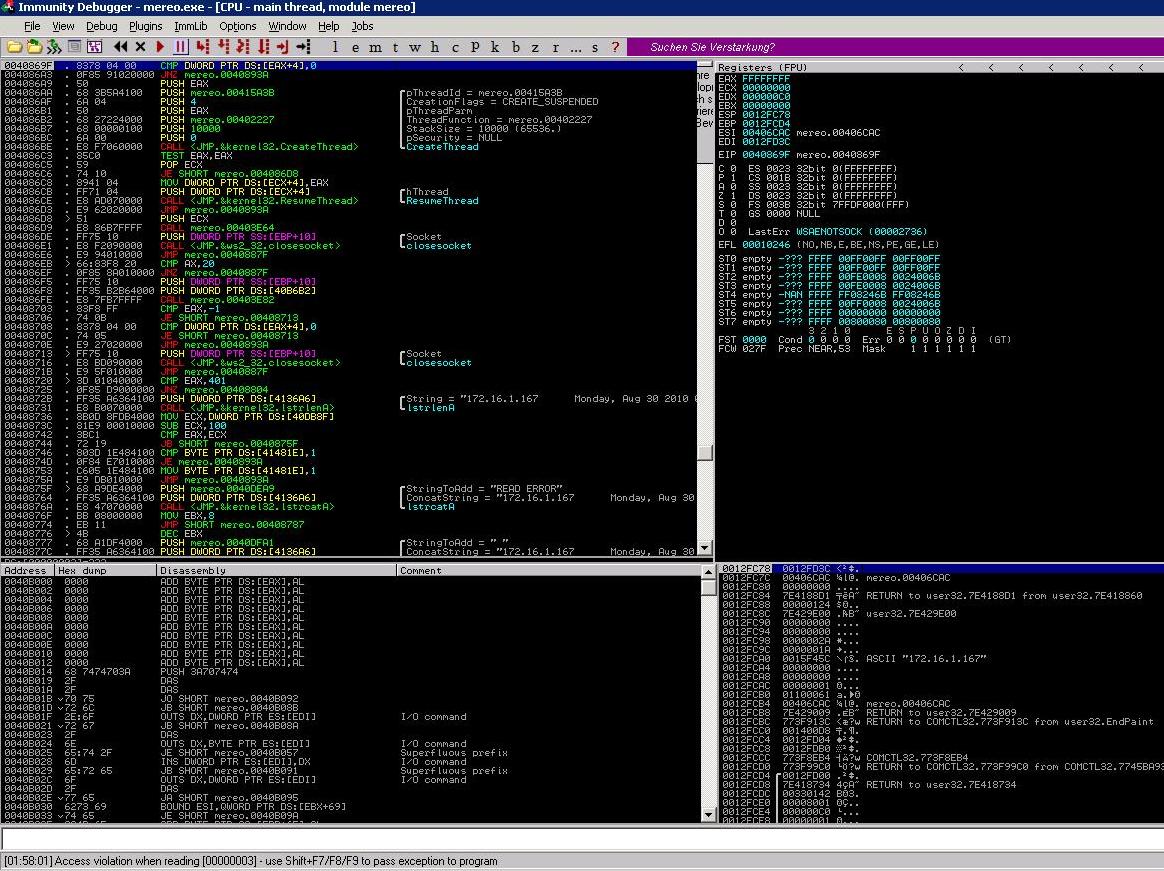Open help with the red question mark

[x=615, y=47]
